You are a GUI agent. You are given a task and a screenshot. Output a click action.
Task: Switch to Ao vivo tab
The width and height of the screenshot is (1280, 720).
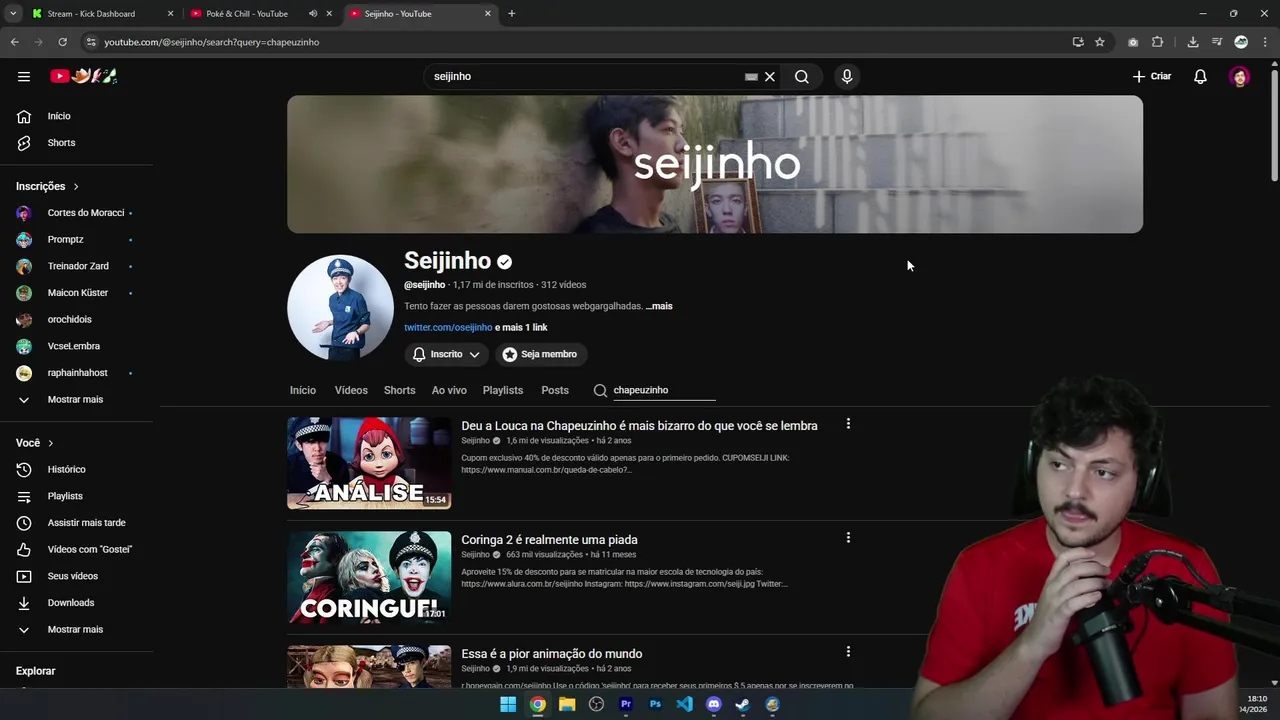click(x=449, y=390)
